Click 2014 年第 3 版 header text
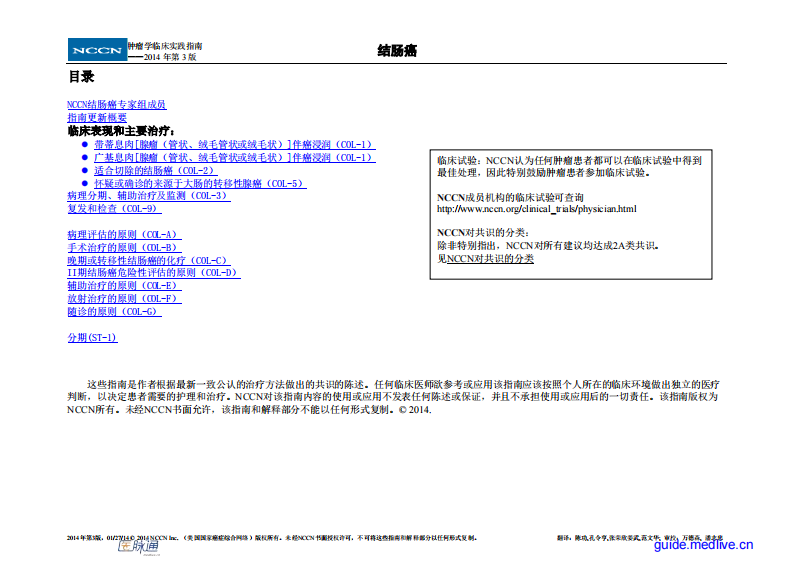 tap(170, 57)
